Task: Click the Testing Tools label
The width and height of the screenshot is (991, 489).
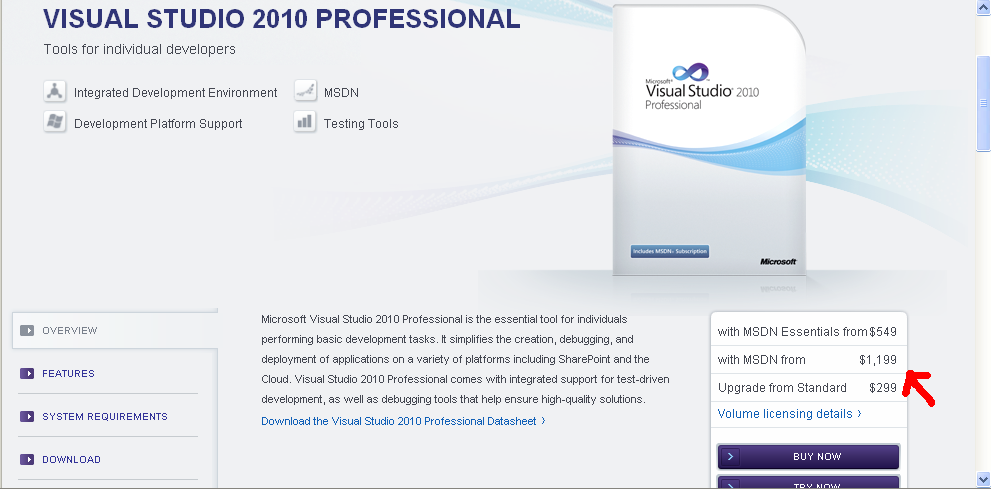Action: coord(361,124)
